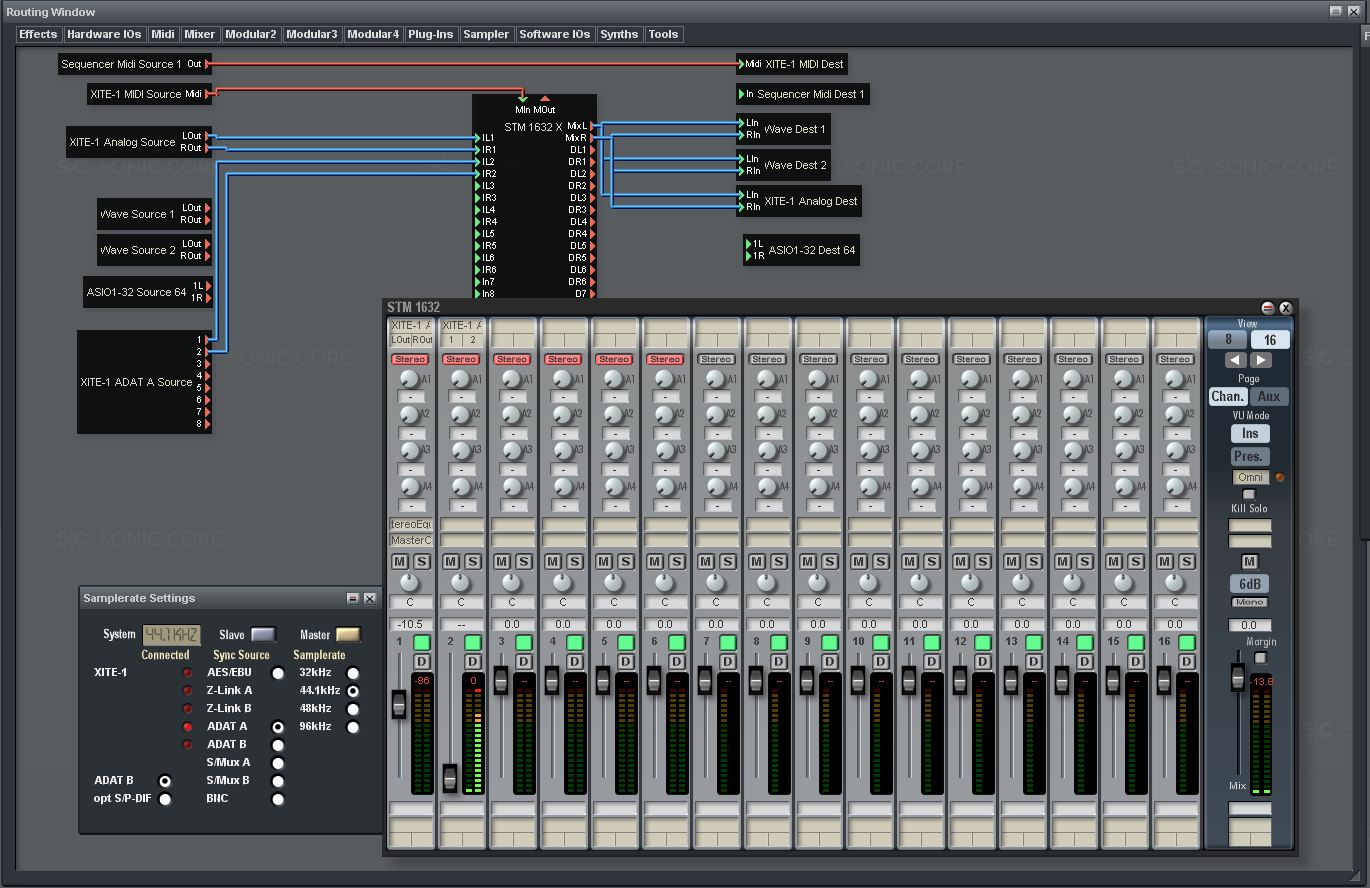Mute mixer channel 1
Screen dimensions: 1370x888
pyautogui.click(x=400, y=562)
